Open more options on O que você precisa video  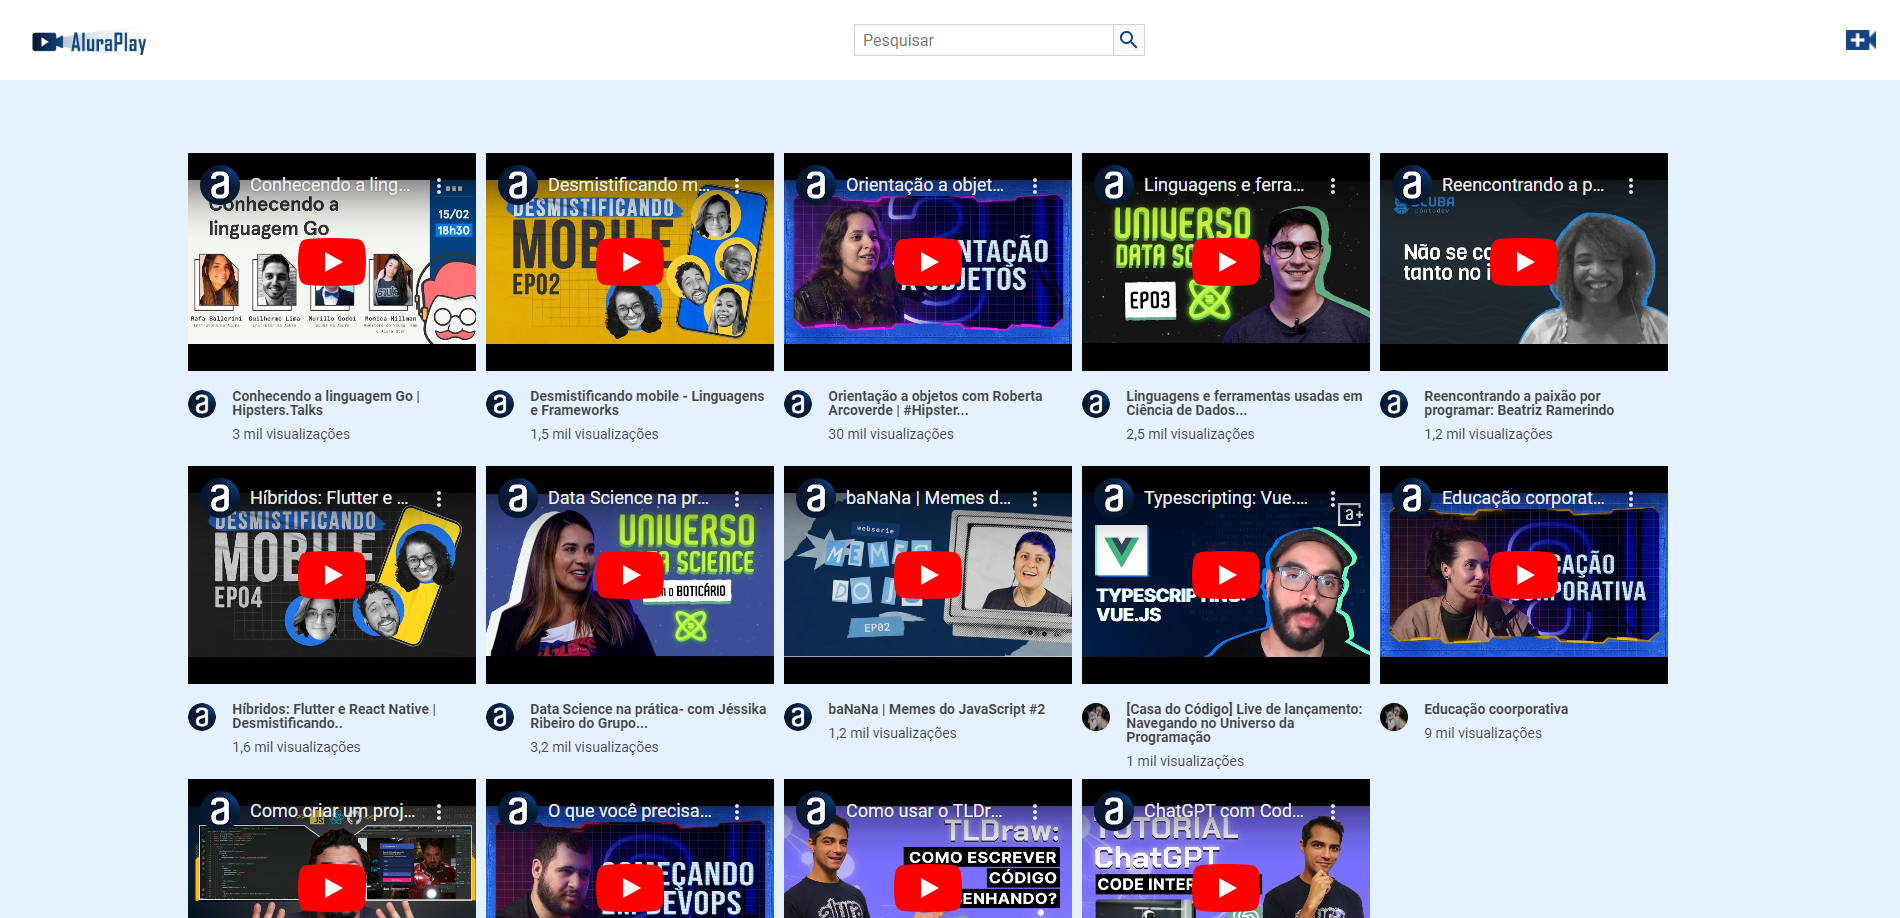pos(737,812)
